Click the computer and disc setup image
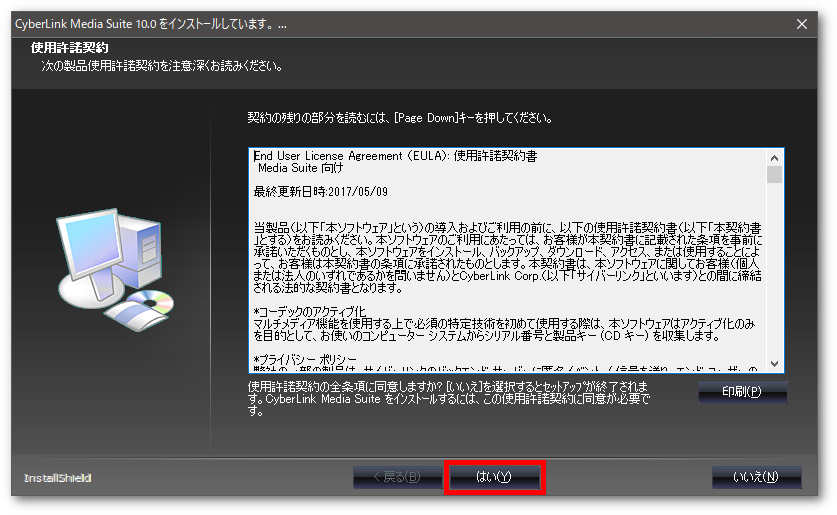The height and width of the screenshot is (515, 837). click(115, 270)
